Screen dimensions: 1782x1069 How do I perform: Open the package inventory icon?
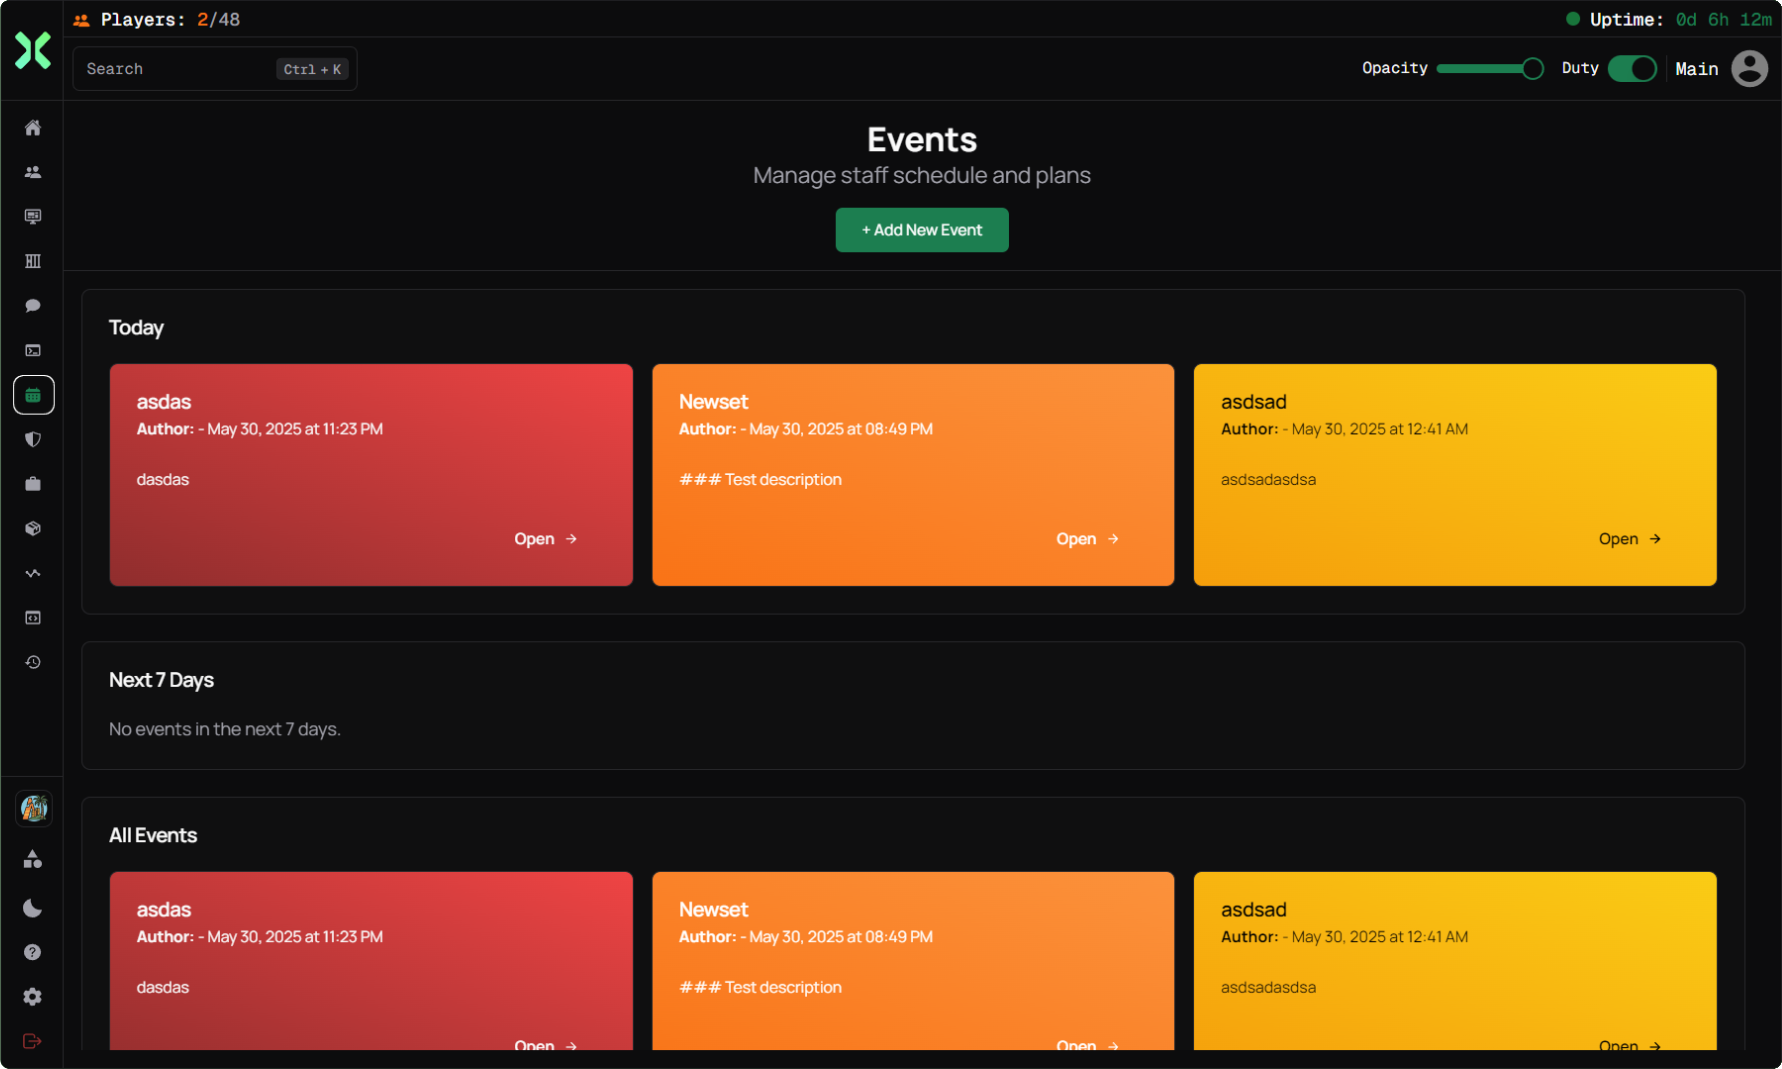click(x=32, y=528)
